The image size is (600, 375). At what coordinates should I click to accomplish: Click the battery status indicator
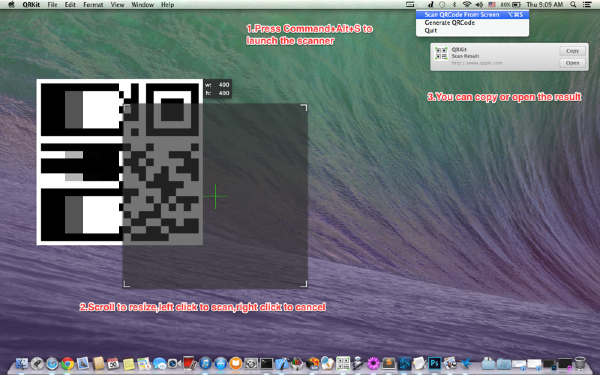click(510, 5)
